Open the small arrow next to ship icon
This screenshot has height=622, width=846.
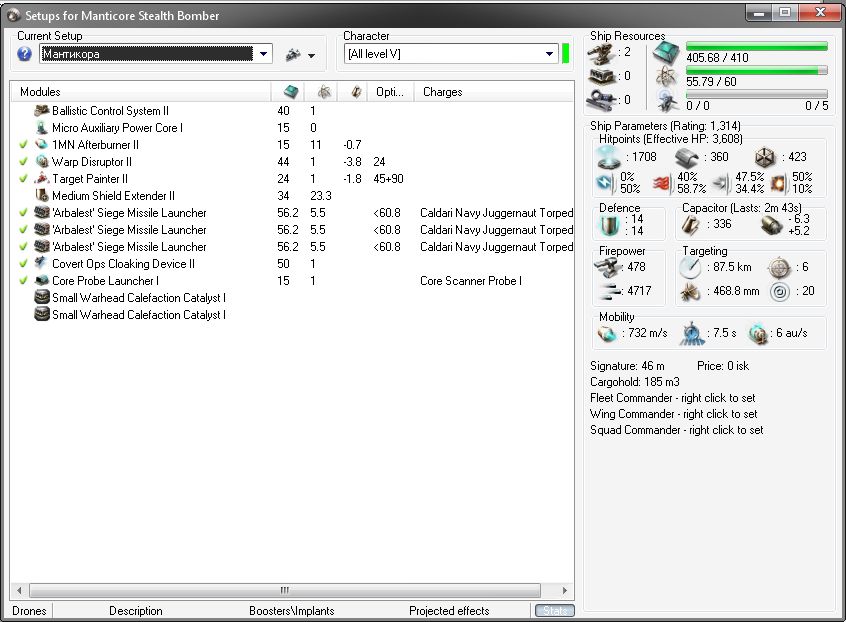[311, 56]
